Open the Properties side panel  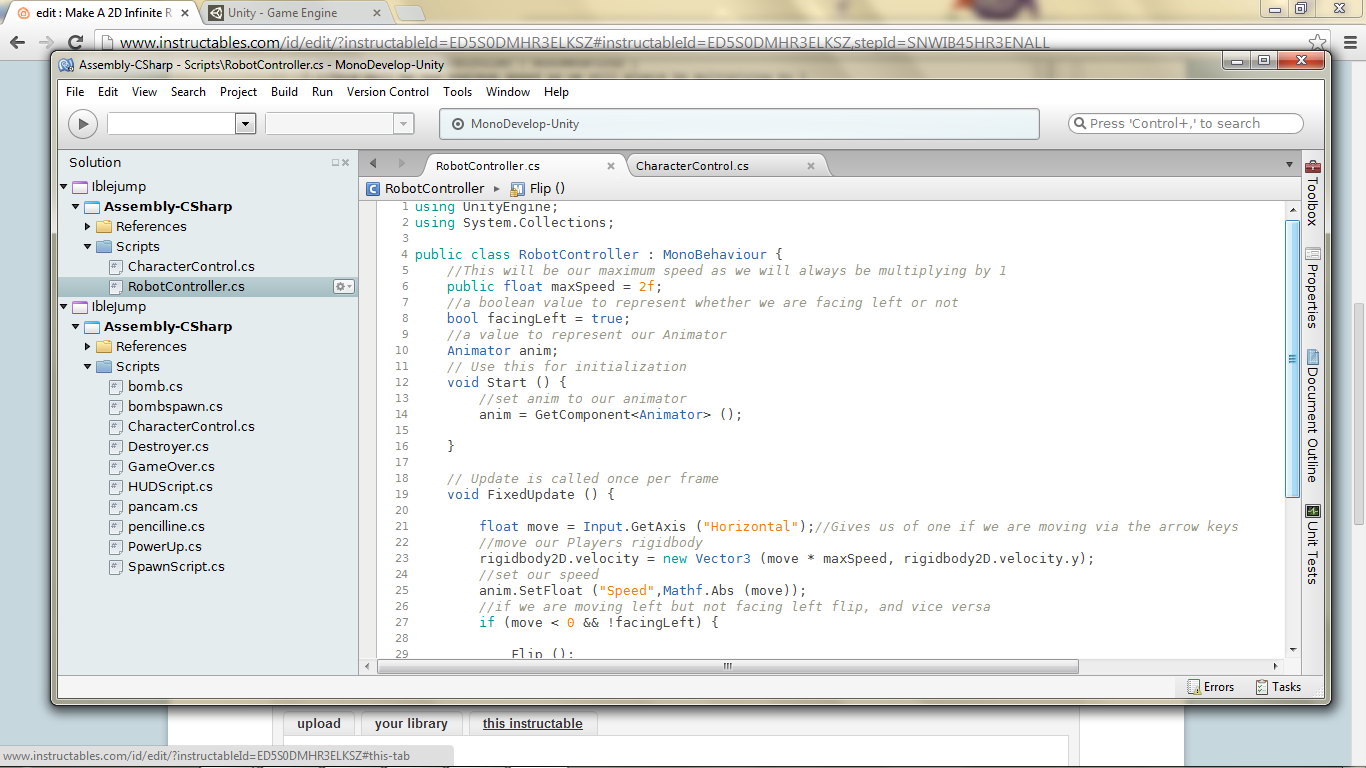pos(1313,282)
